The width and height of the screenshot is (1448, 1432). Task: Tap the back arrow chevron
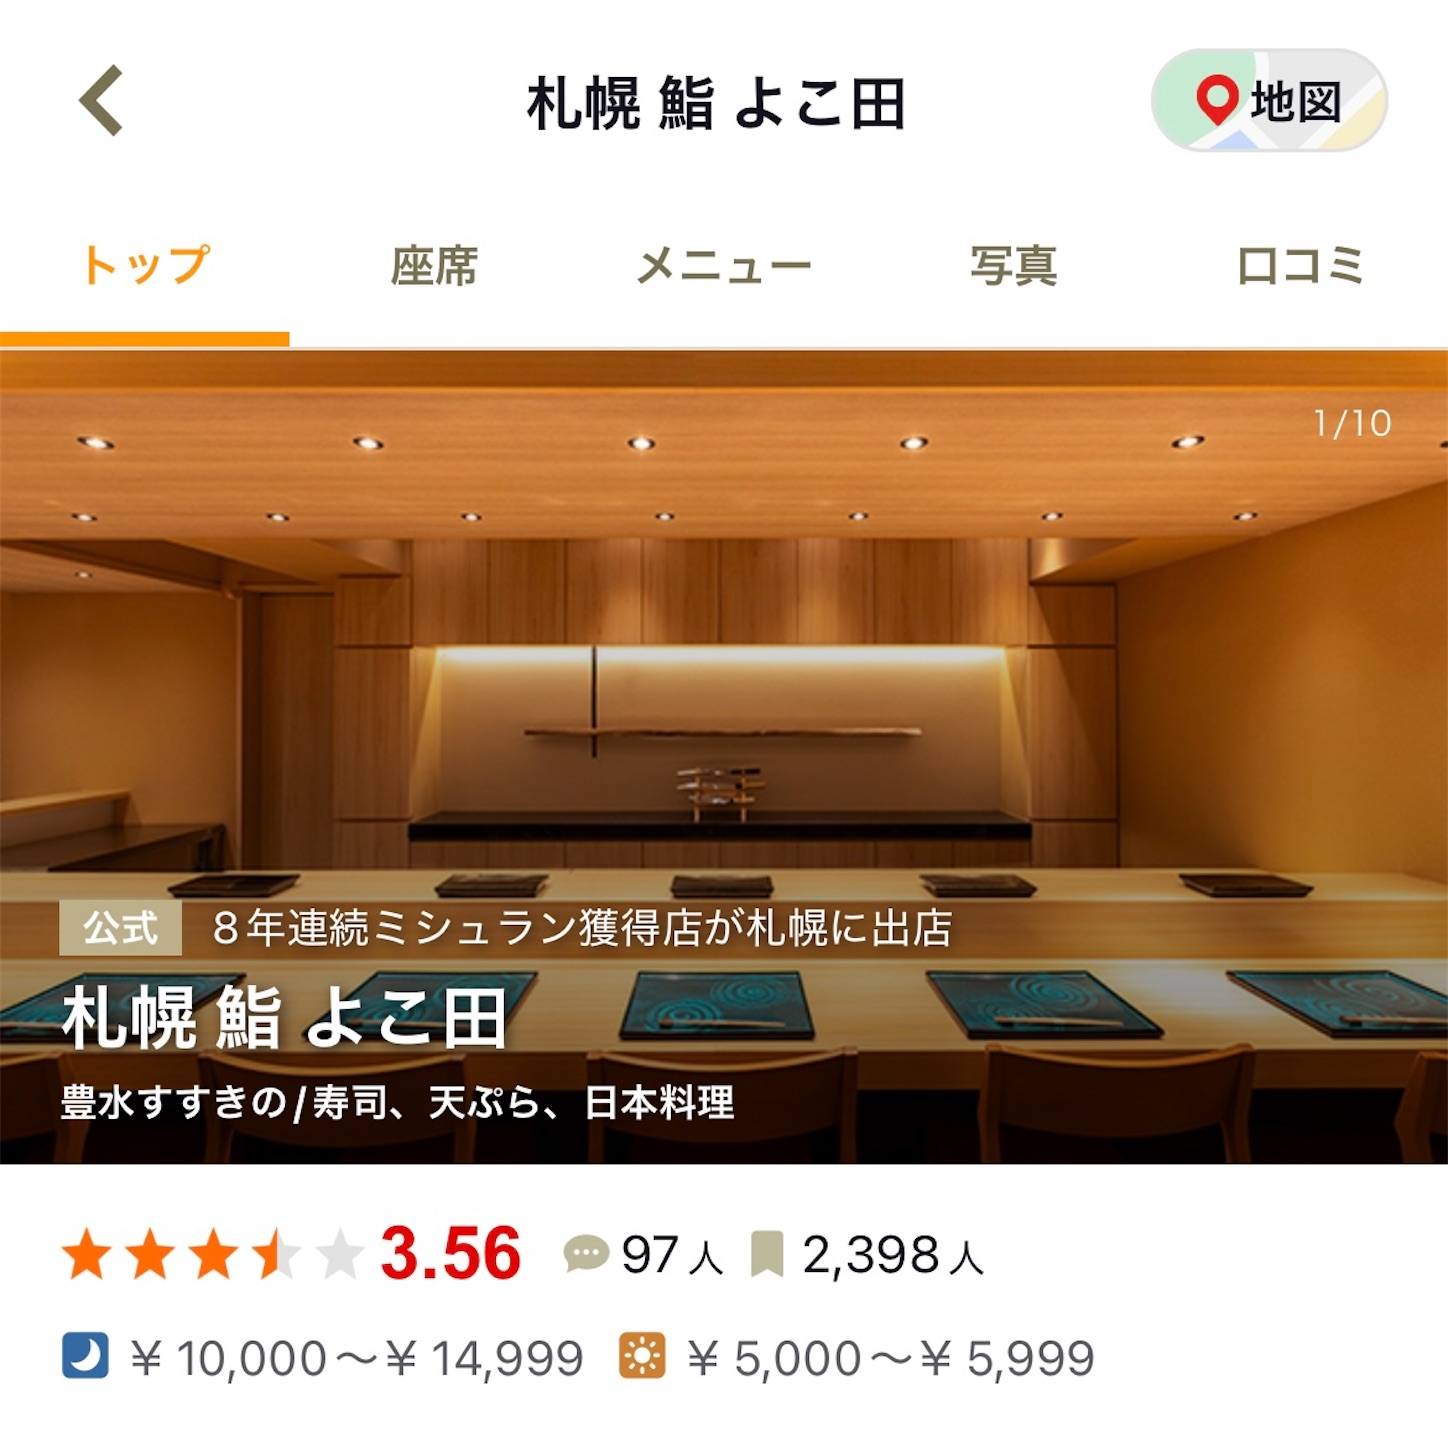pyautogui.click(x=101, y=100)
